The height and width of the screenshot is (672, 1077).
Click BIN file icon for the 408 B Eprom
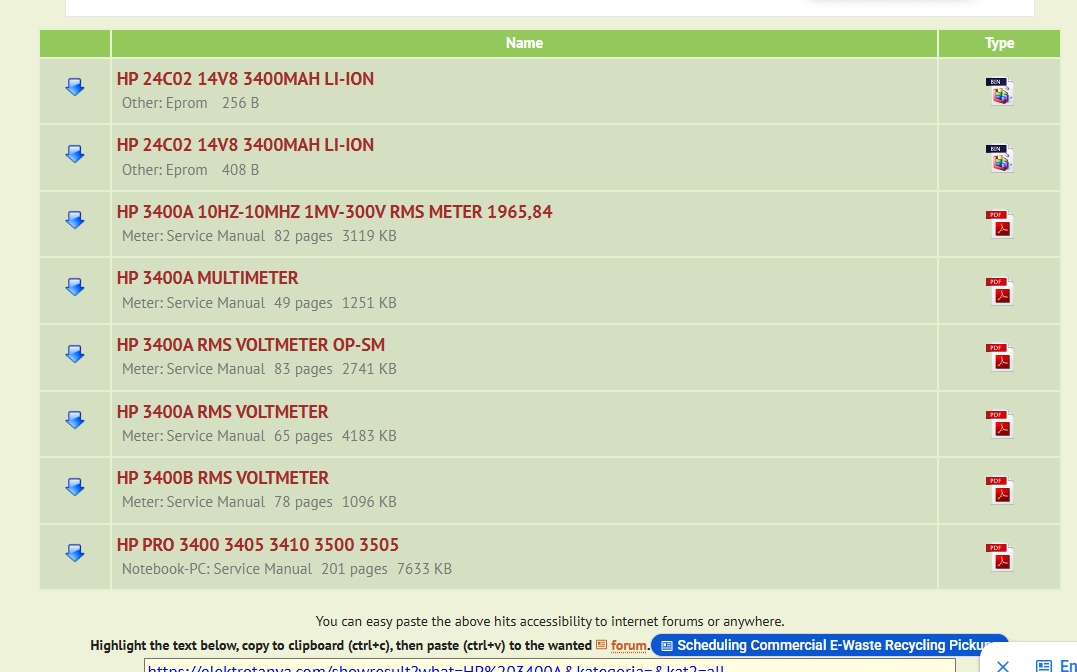tap(999, 157)
